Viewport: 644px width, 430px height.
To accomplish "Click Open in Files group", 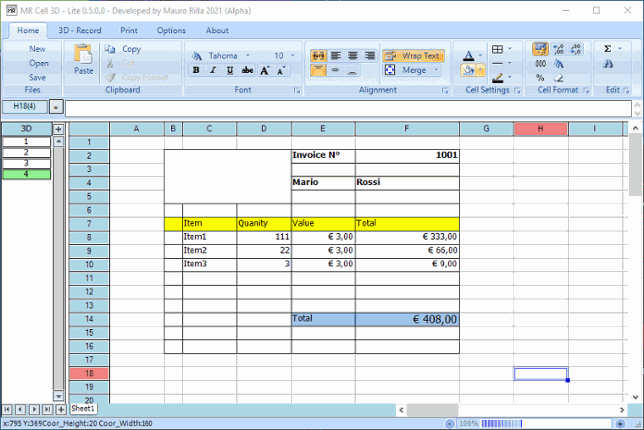I will pyautogui.click(x=39, y=63).
